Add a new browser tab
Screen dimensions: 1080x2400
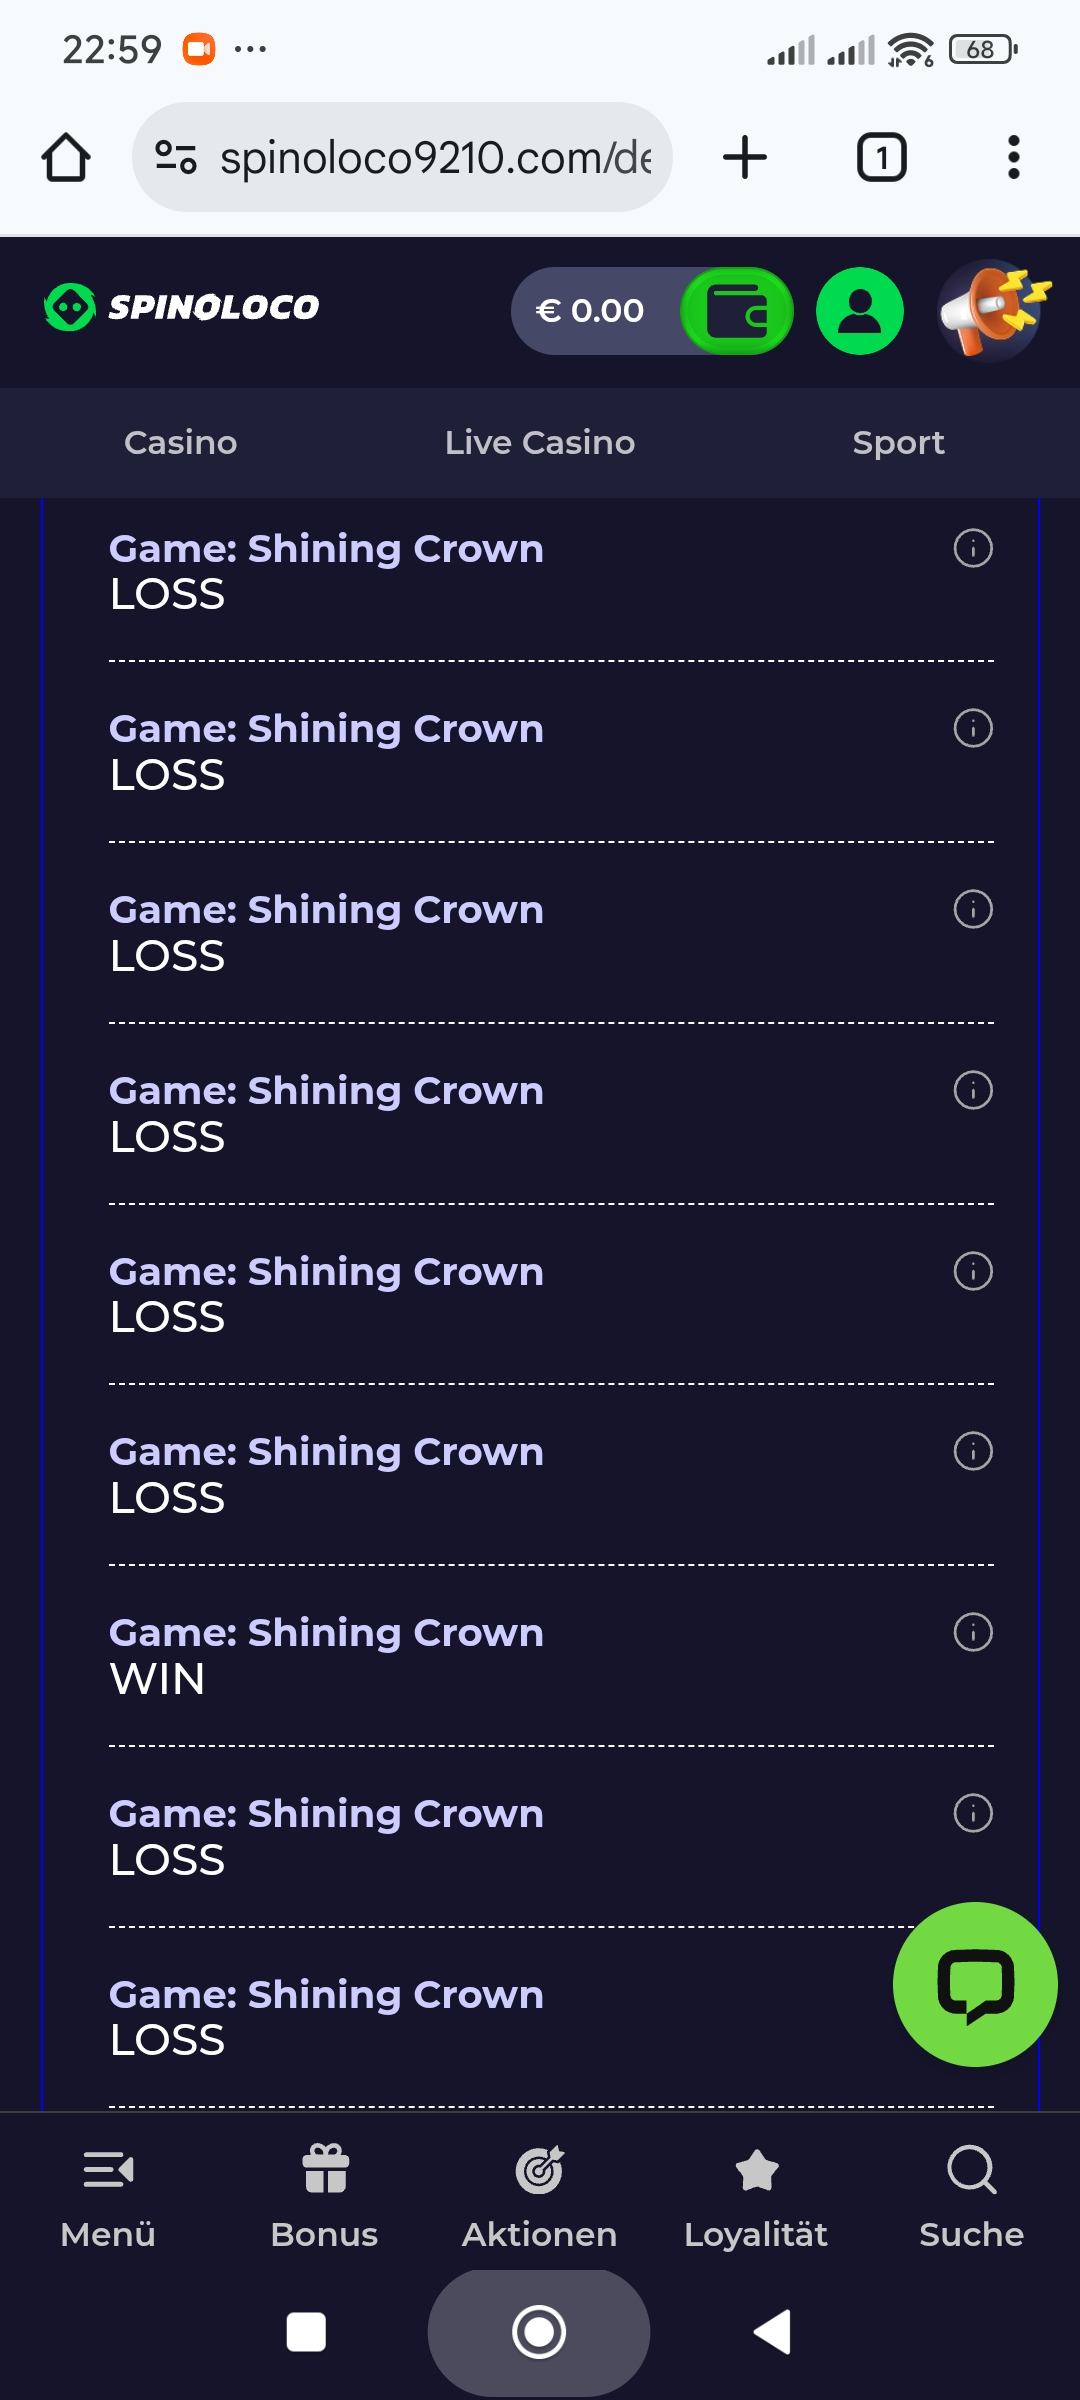coord(745,157)
